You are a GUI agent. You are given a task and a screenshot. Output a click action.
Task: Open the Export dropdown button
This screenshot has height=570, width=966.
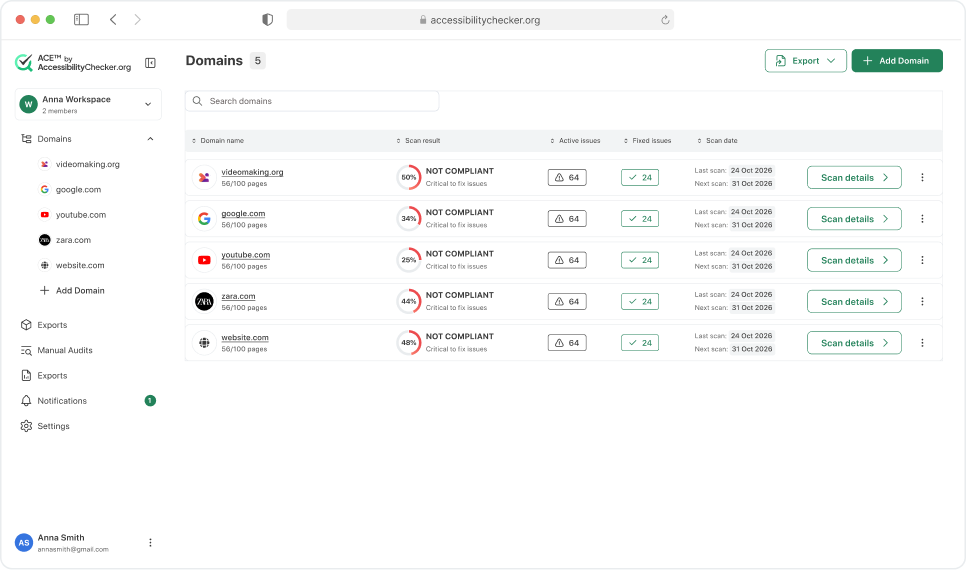(805, 60)
